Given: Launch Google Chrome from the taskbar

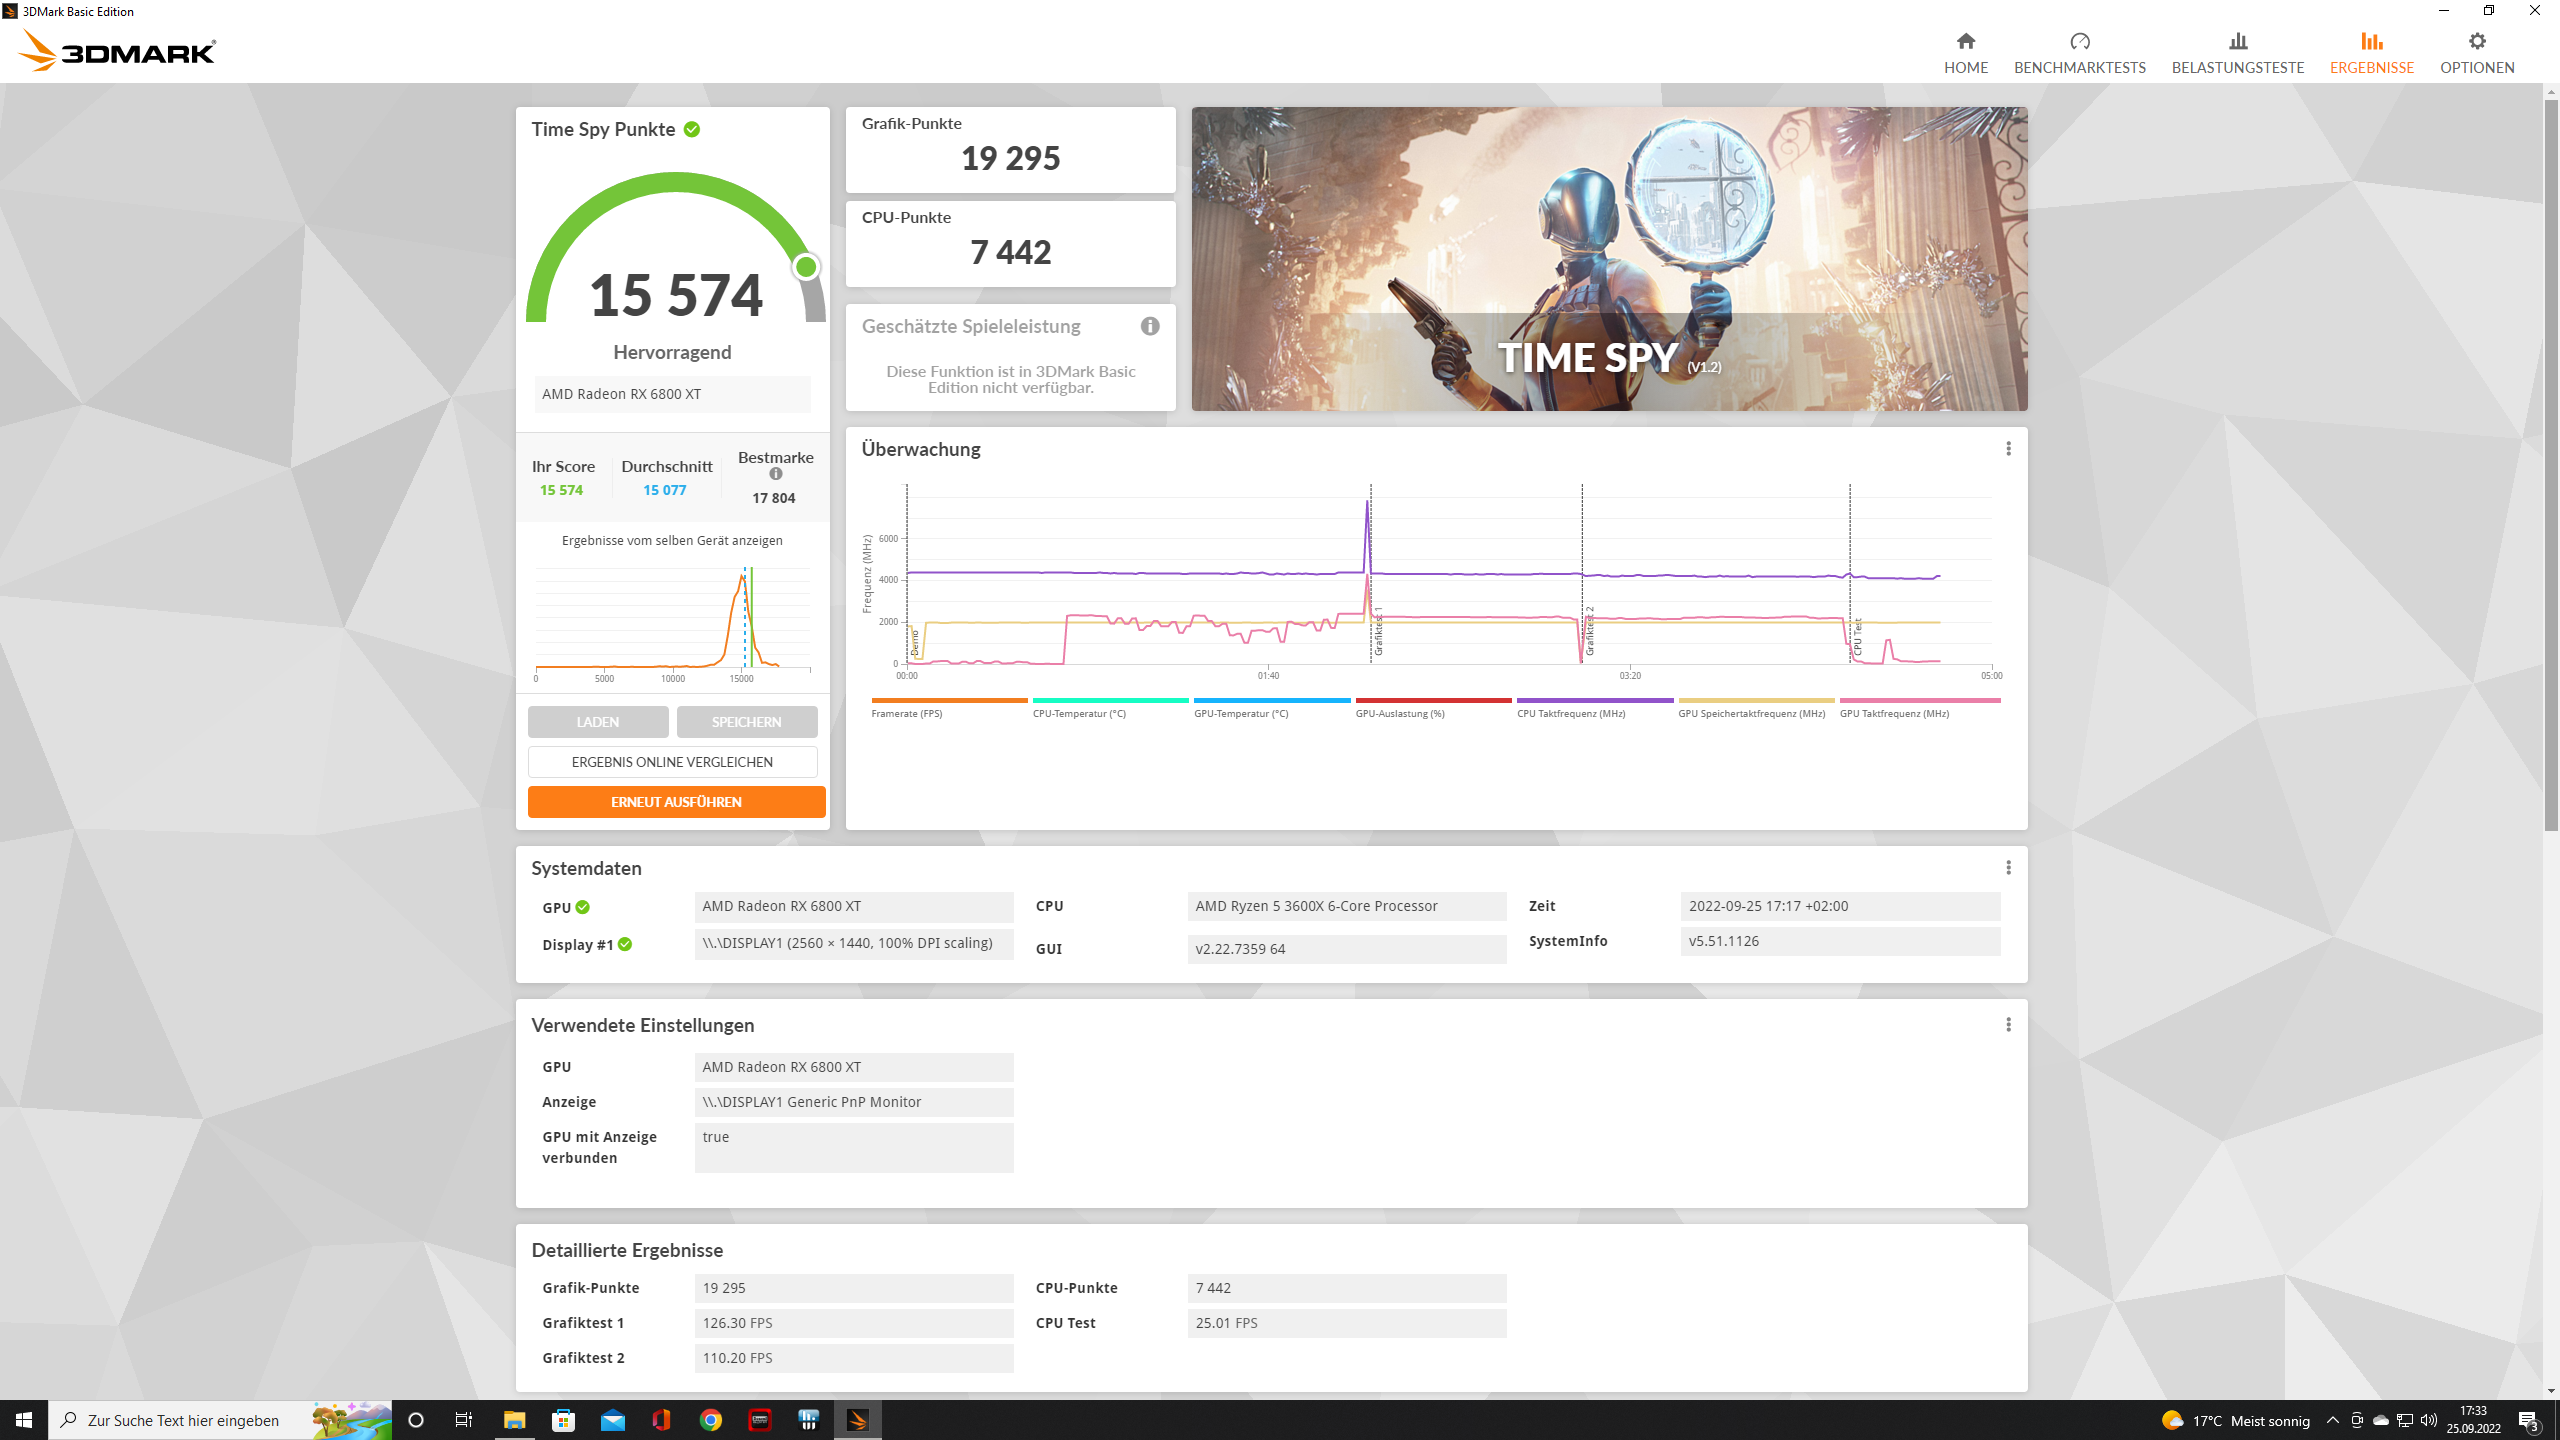Looking at the screenshot, I should [711, 1419].
